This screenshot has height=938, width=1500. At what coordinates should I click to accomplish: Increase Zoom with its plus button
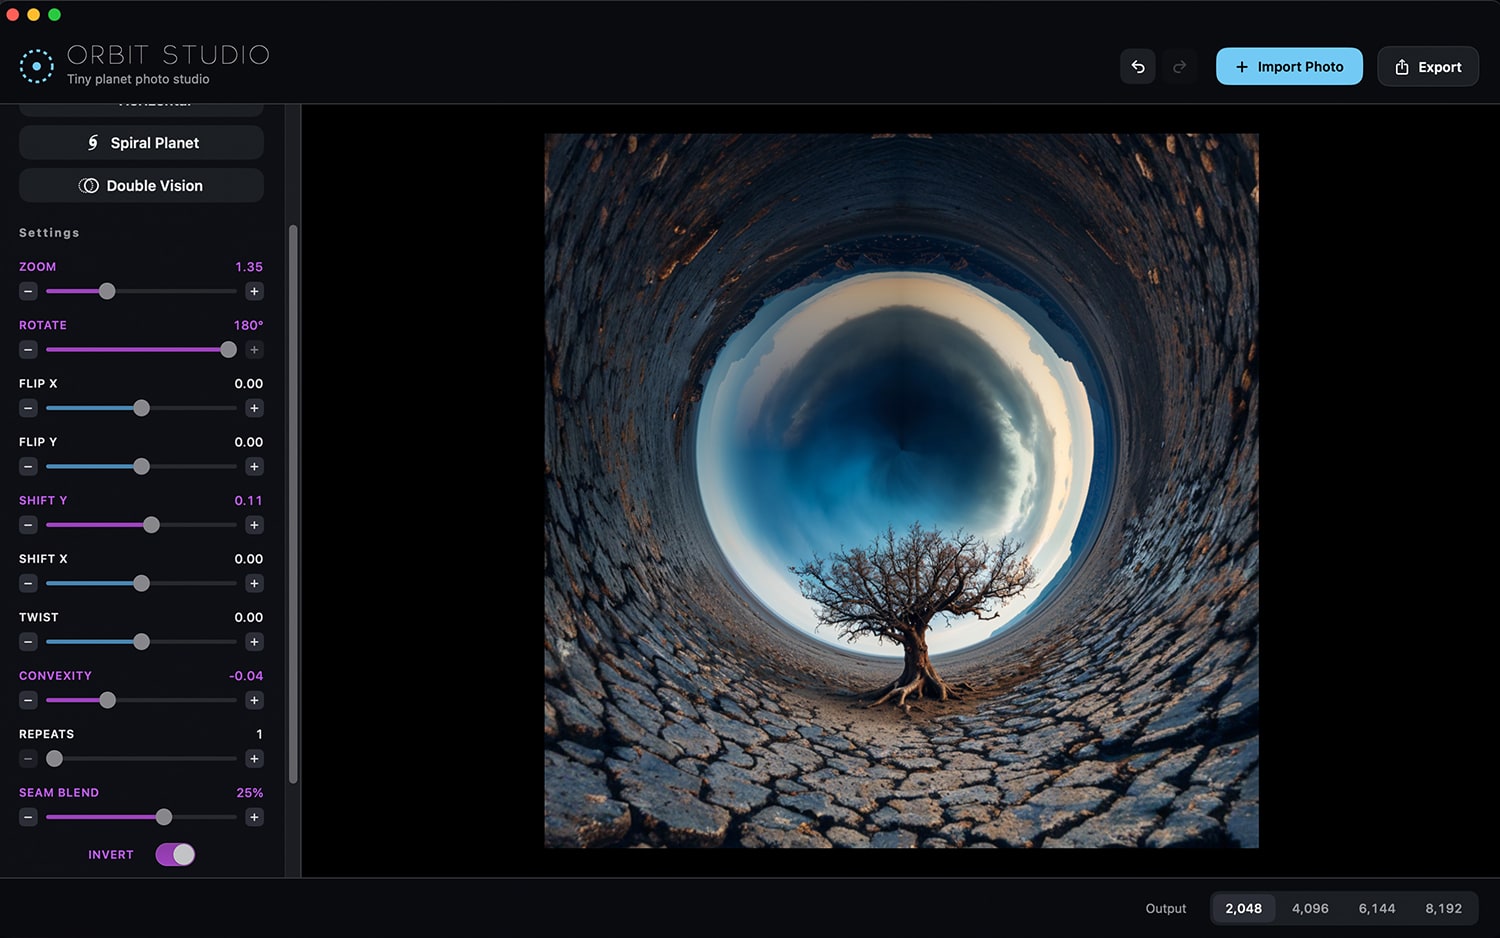[x=254, y=291]
